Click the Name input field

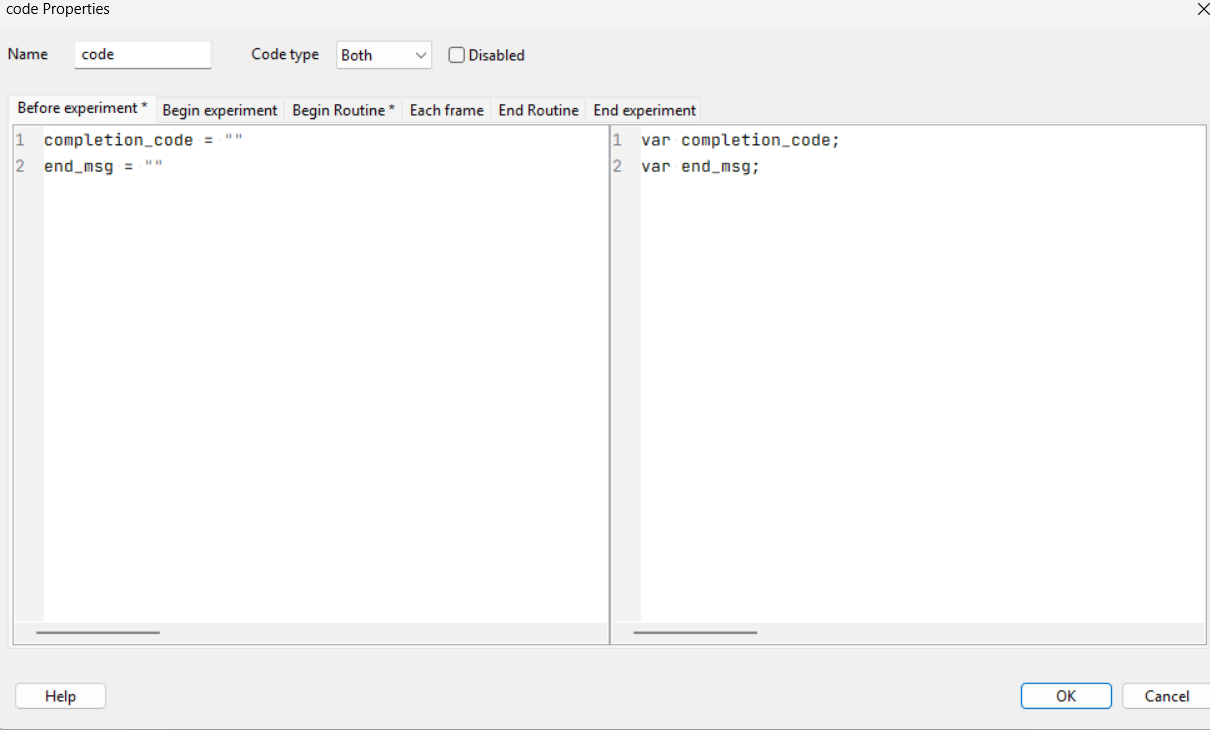pyautogui.click(x=143, y=55)
